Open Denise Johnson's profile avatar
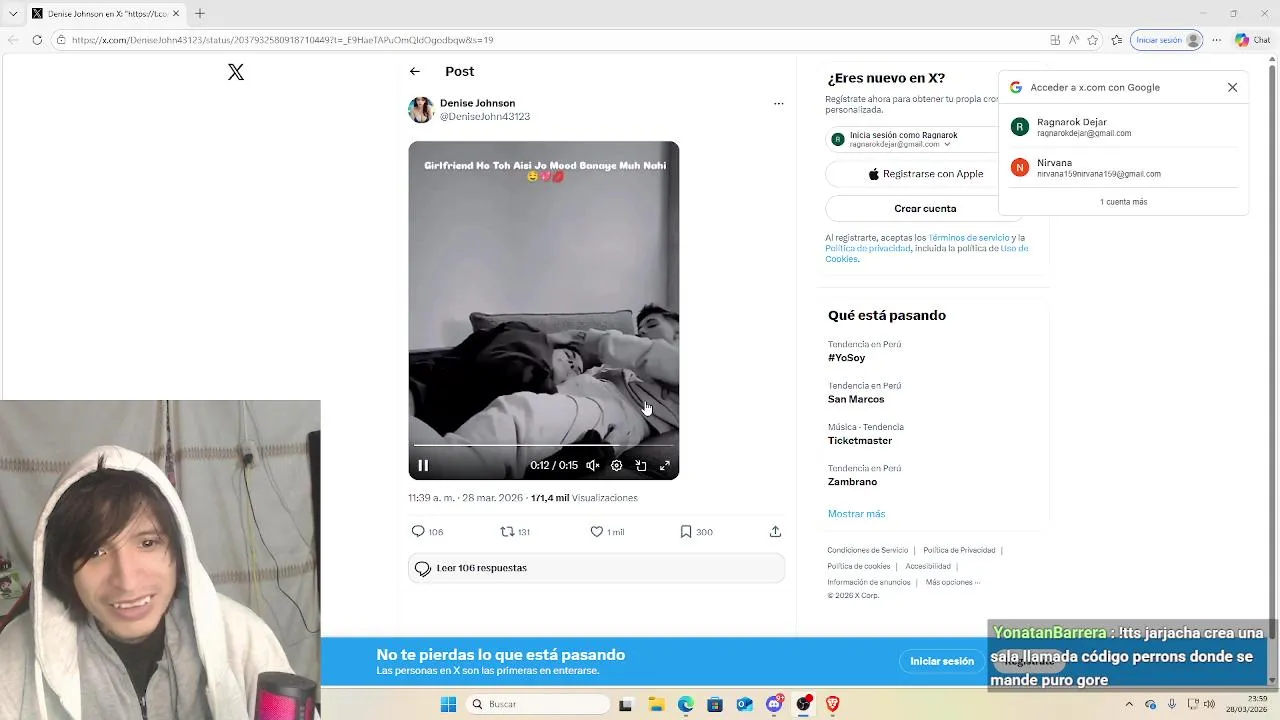This screenshot has height=720, width=1280. pos(421,110)
